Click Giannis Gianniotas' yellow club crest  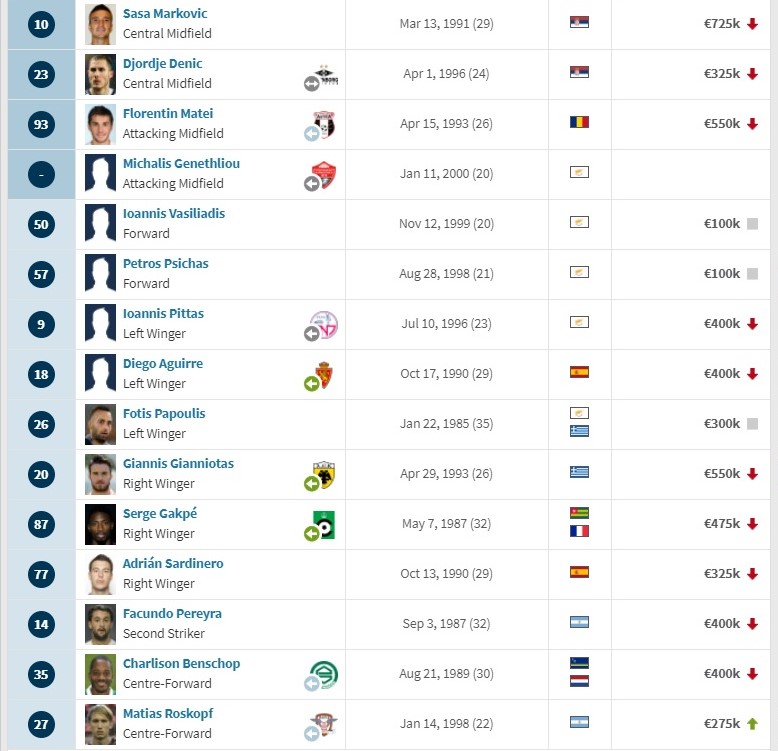pyautogui.click(x=324, y=474)
